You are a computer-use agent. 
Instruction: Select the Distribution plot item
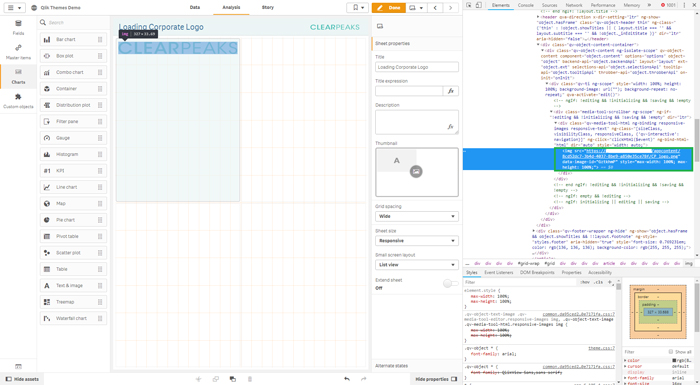pyautogui.click(x=73, y=105)
